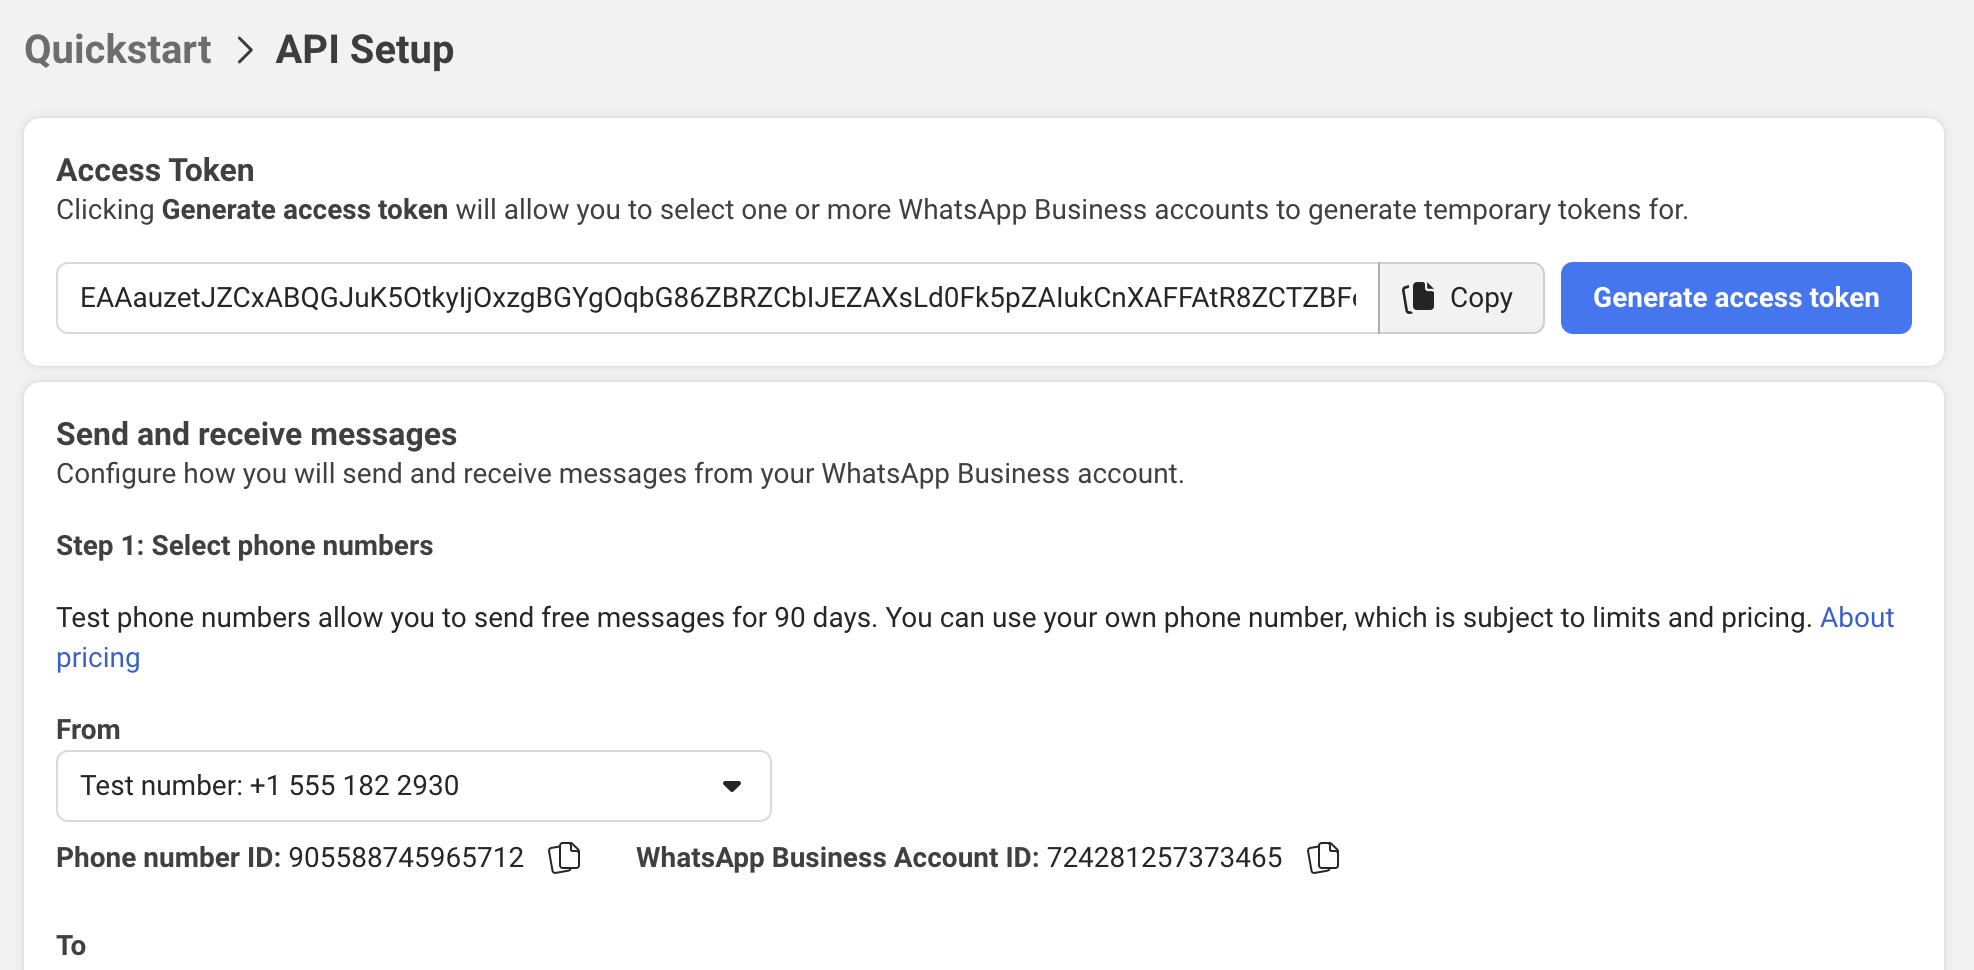Click the From field label
Viewport: 1974px width, 970px height.
click(88, 730)
